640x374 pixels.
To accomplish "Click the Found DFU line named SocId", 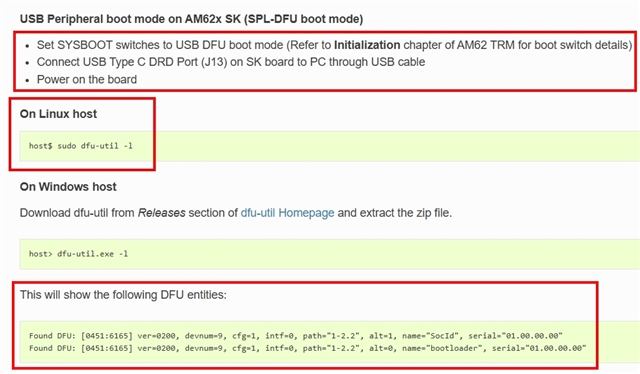I will tap(296, 336).
